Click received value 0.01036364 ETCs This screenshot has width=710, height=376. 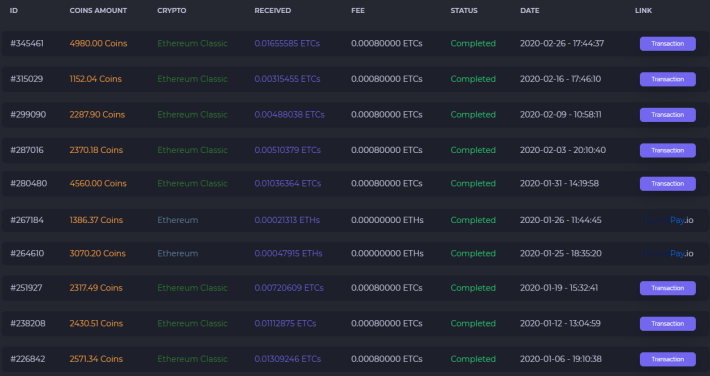tap(288, 183)
